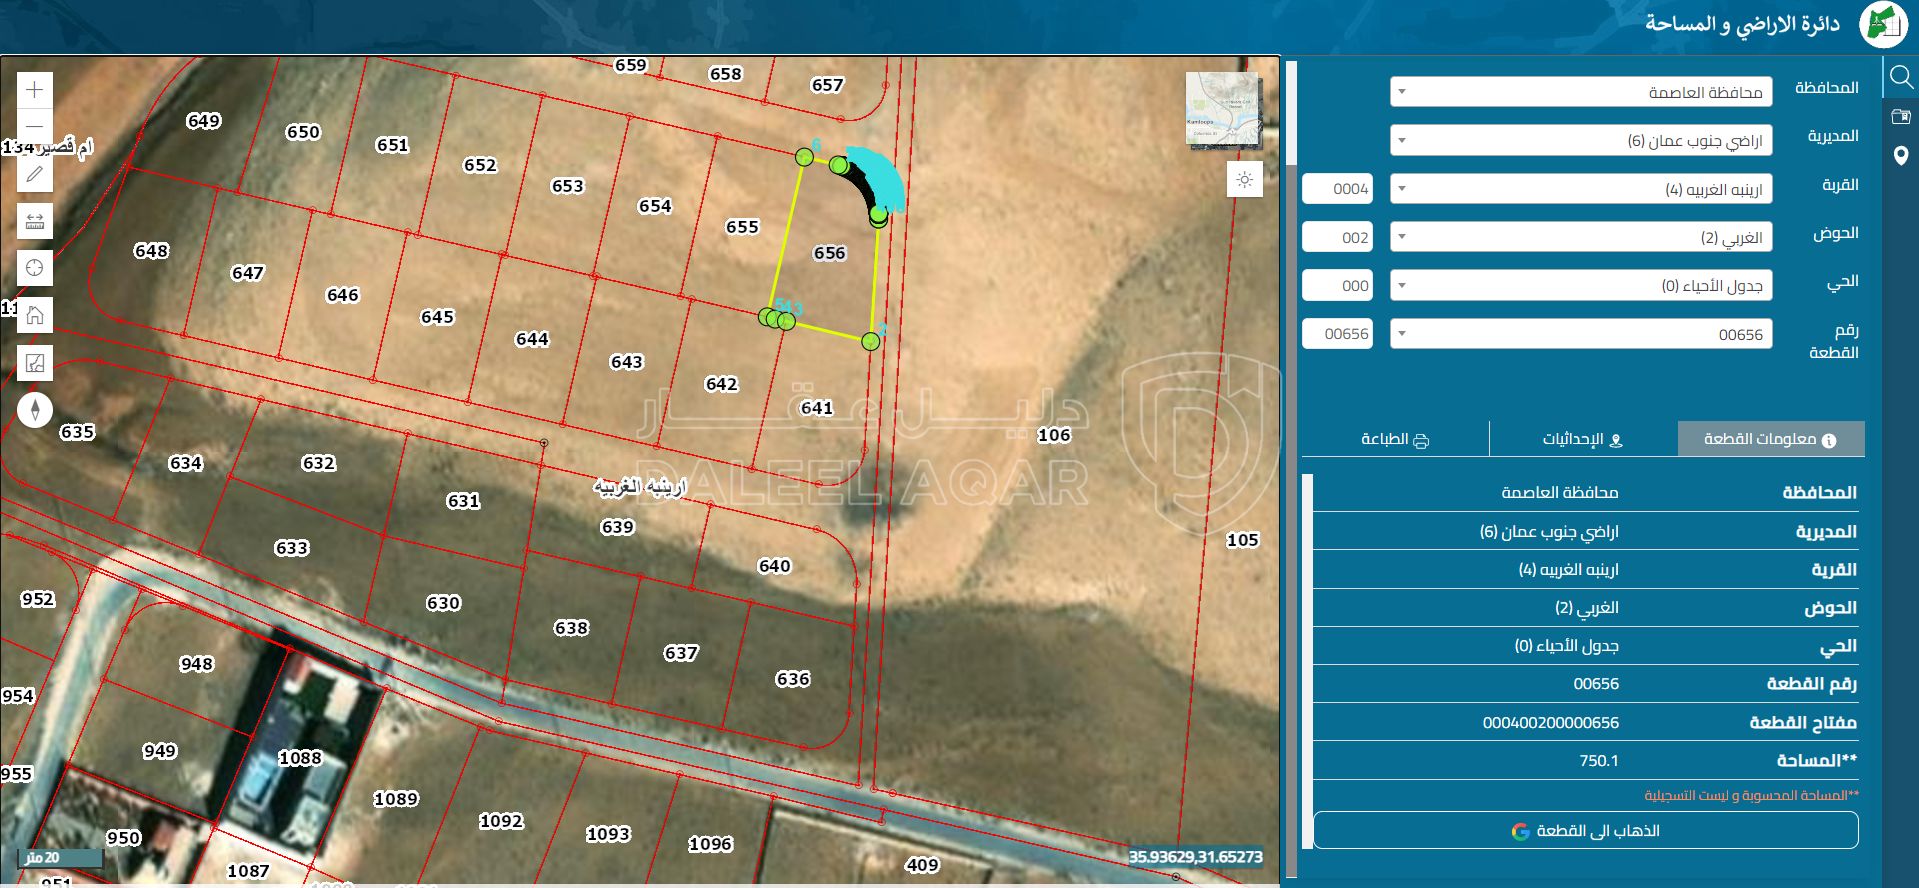Switch to the الطباعة print tab

click(x=1395, y=439)
